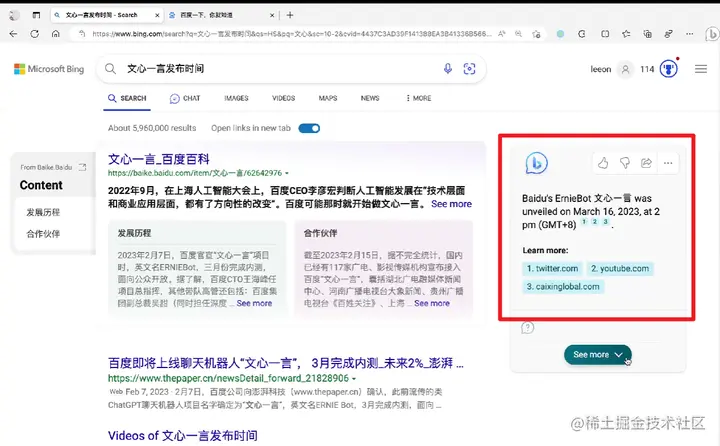Jump to 发展历程 in Content sidebar
This screenshot has height=446, width=720.
tap(43, 212)
